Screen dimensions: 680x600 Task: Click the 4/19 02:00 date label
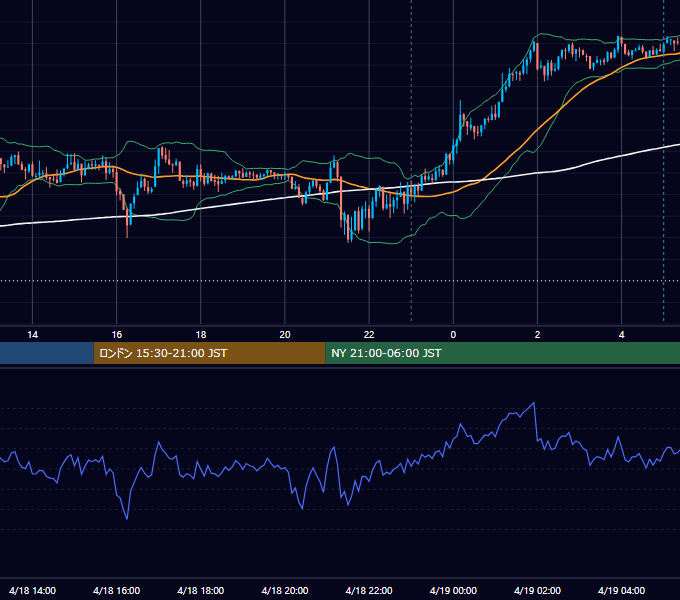tap(537, 590)
